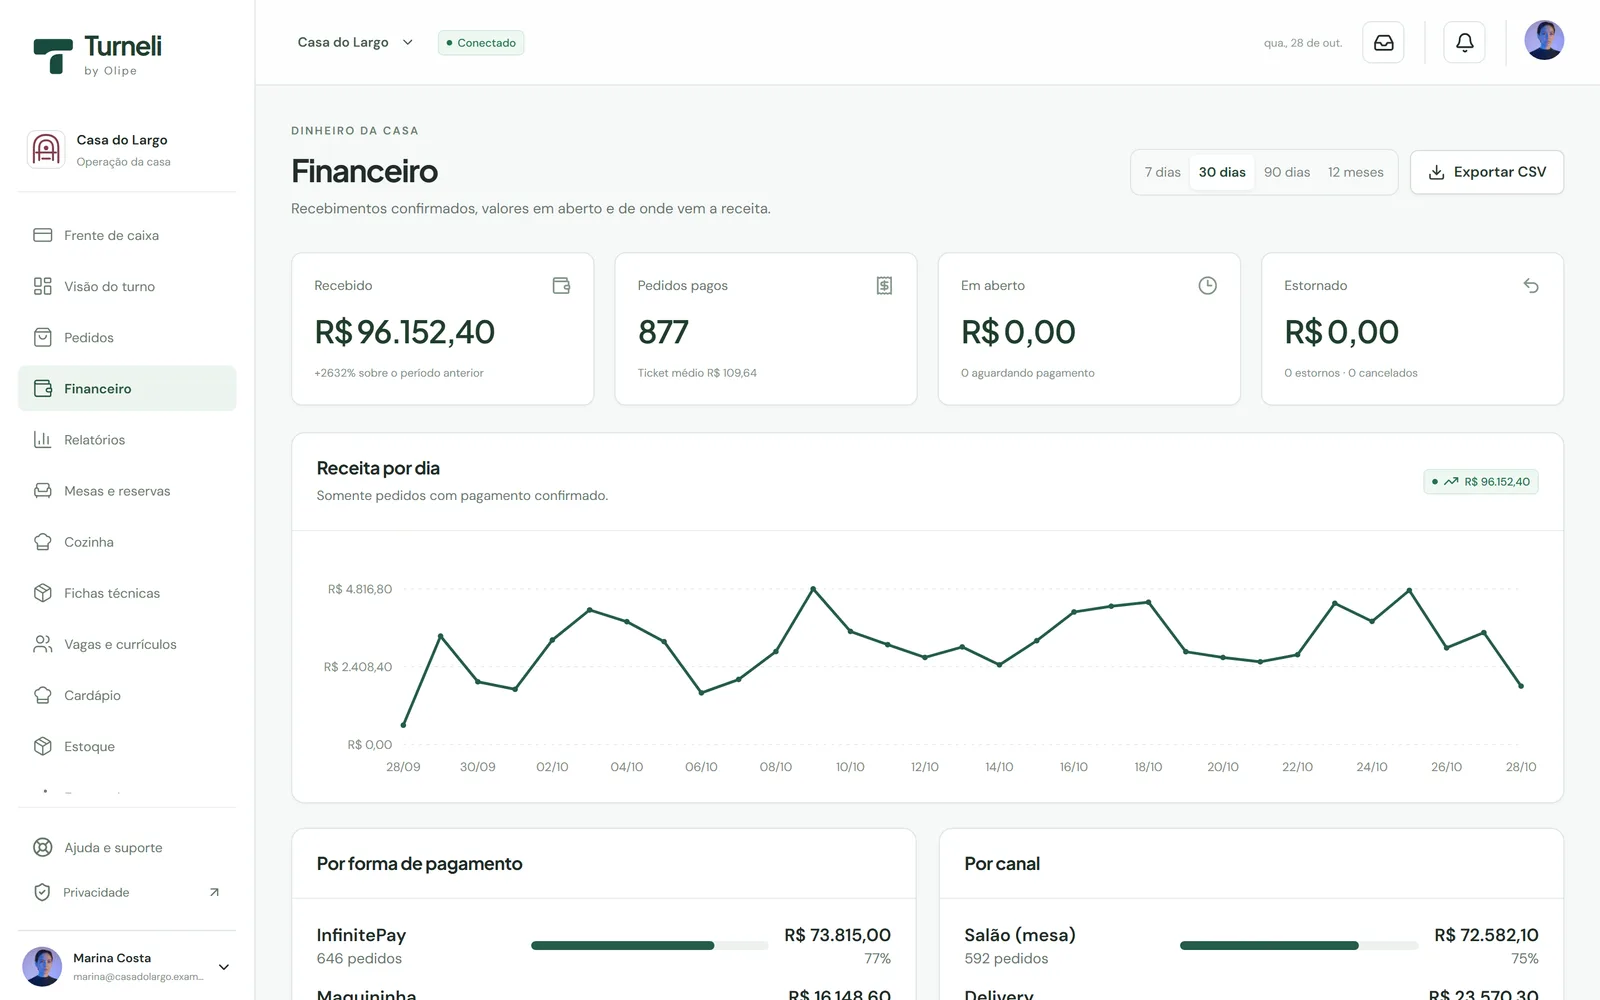The height and width of the screenshot is (1000, 1600).
Task: Click the R$ 96.152,40 Recebido value
Action: pos(405,332)
